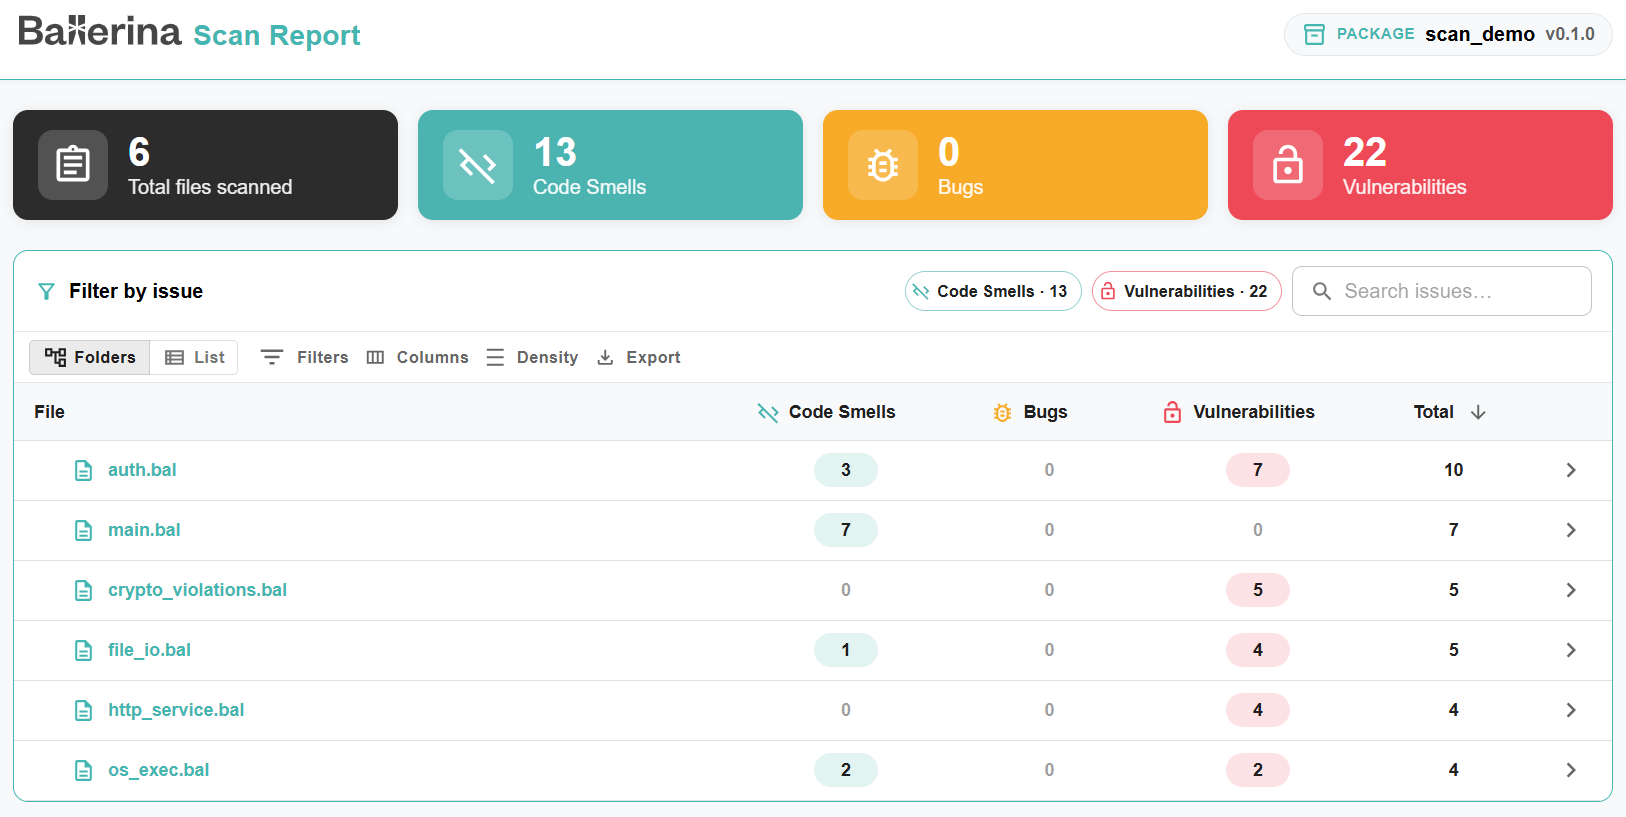Image resolution: width=1626 pixels, height=817 pixels.
Task: Toggle the Code Smells · 13 filter chip
Action: click(993, 291)
